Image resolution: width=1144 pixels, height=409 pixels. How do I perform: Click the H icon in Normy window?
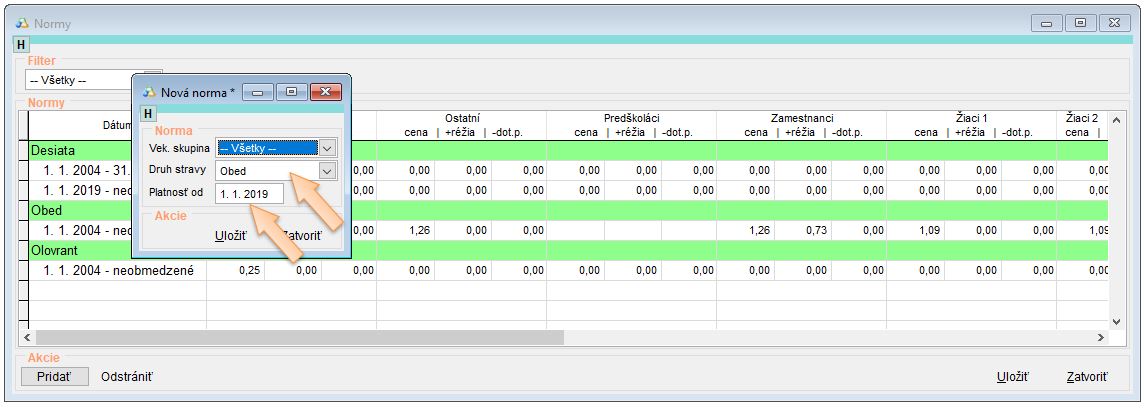pos(20,45)
